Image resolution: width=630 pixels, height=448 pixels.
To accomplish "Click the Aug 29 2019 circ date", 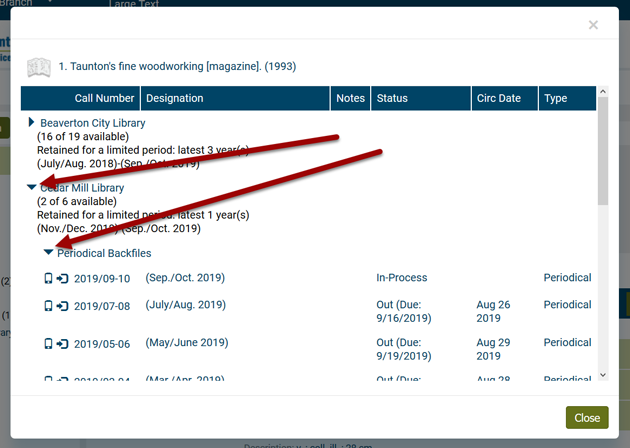I will coord(493,349).
